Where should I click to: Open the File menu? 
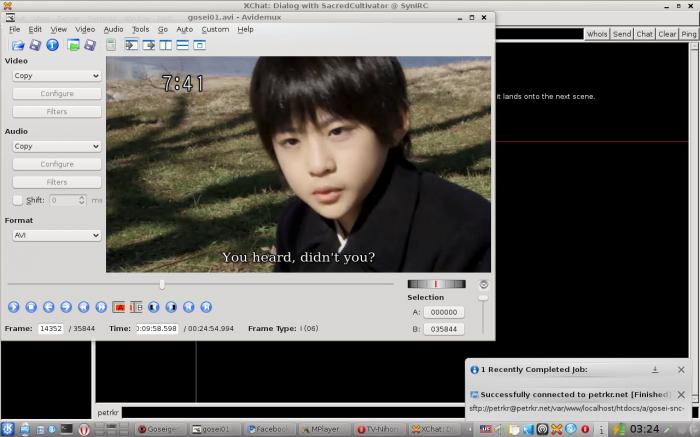pos(14,29)
